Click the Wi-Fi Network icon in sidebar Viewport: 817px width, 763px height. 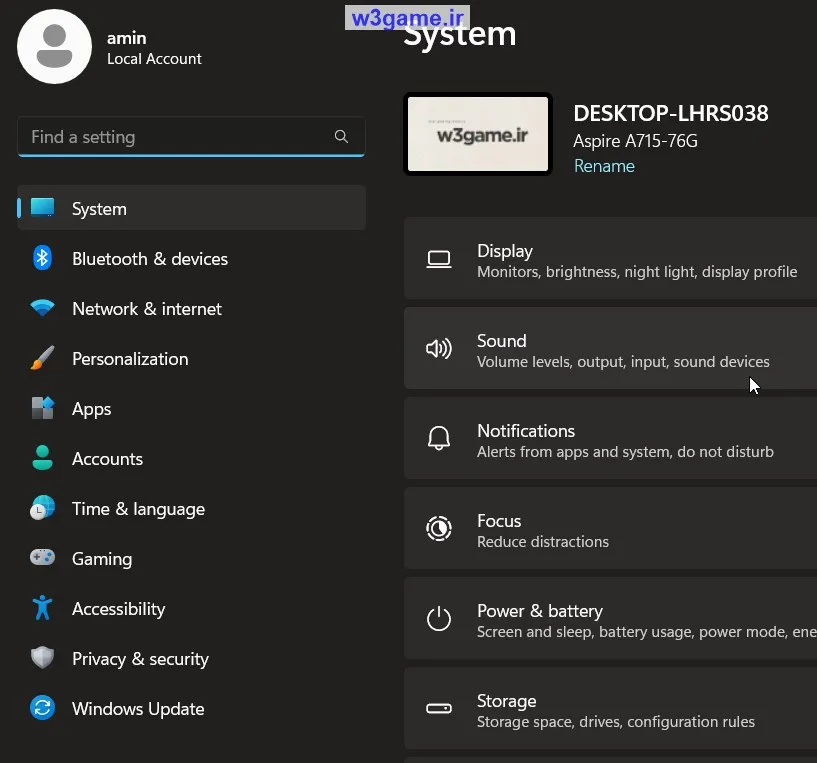[x=42, y=307]
